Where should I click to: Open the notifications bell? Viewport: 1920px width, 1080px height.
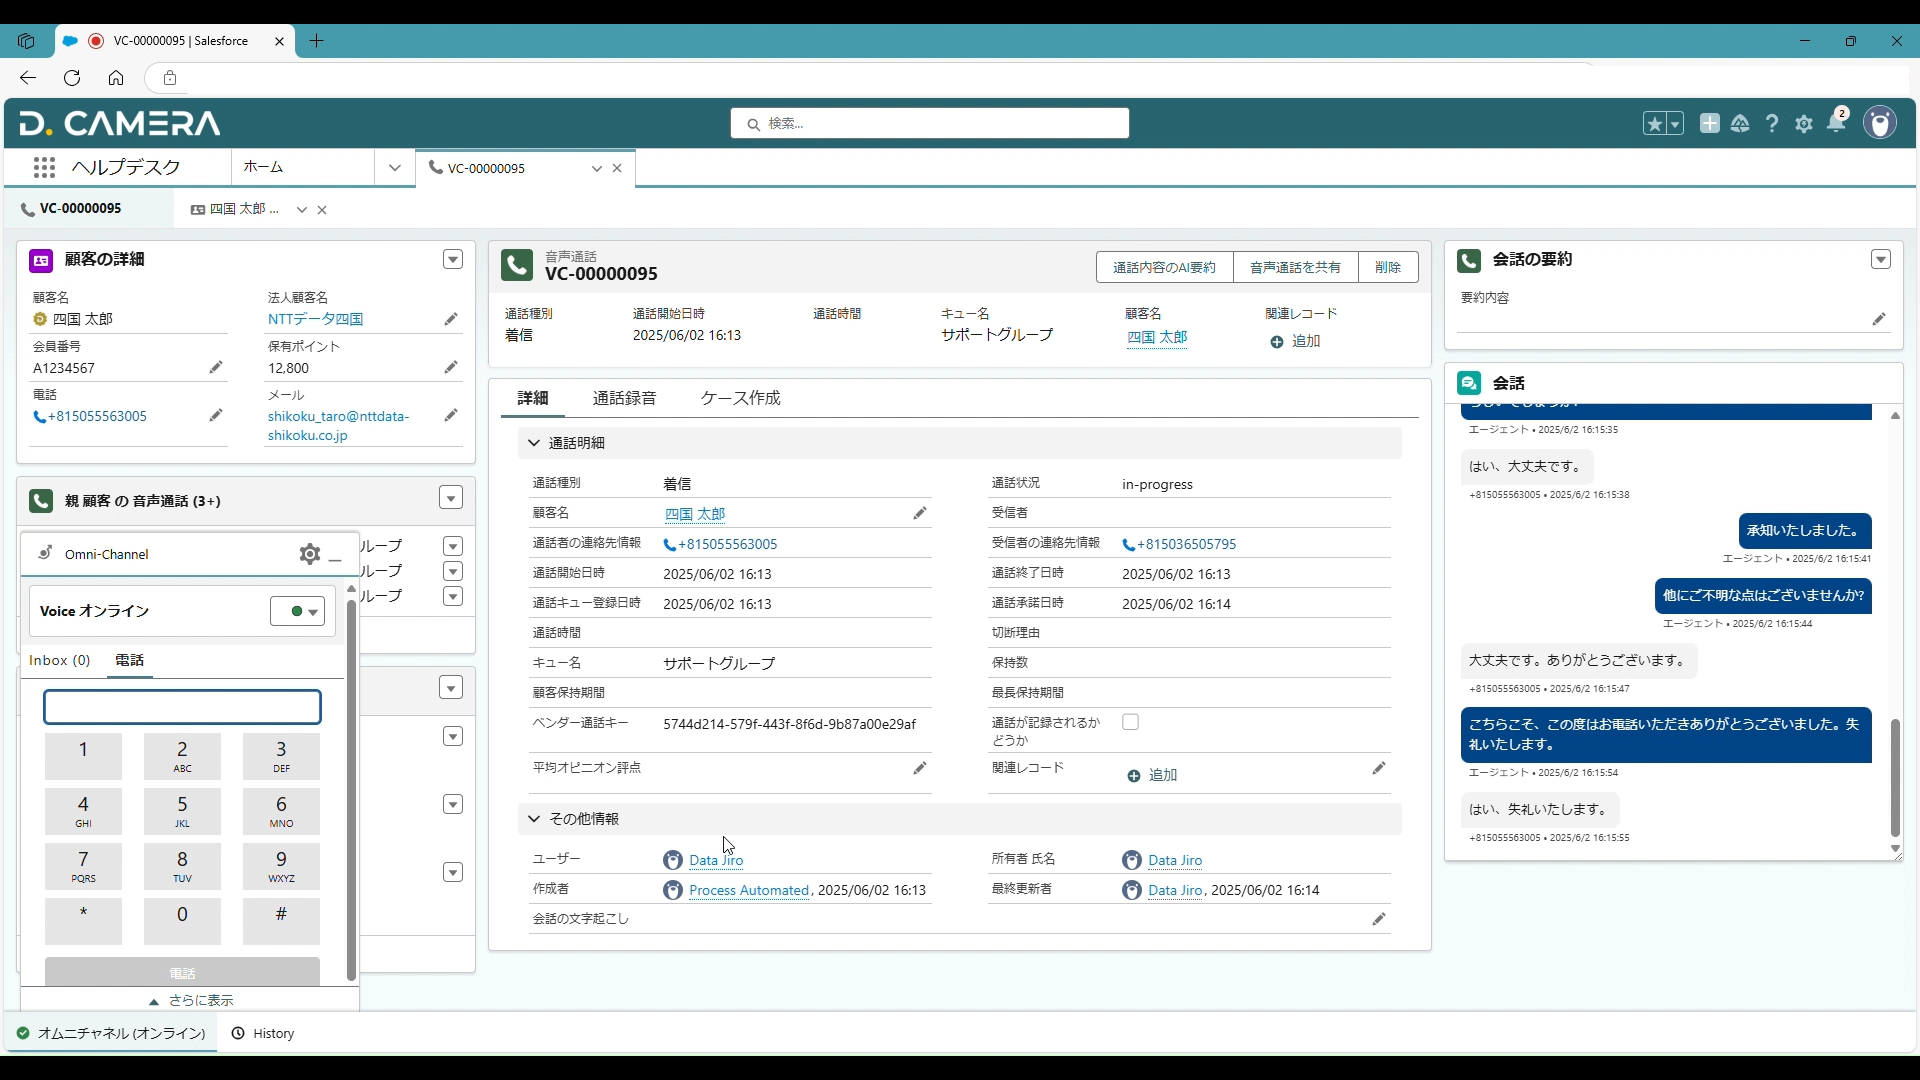tap(1837, 123)
